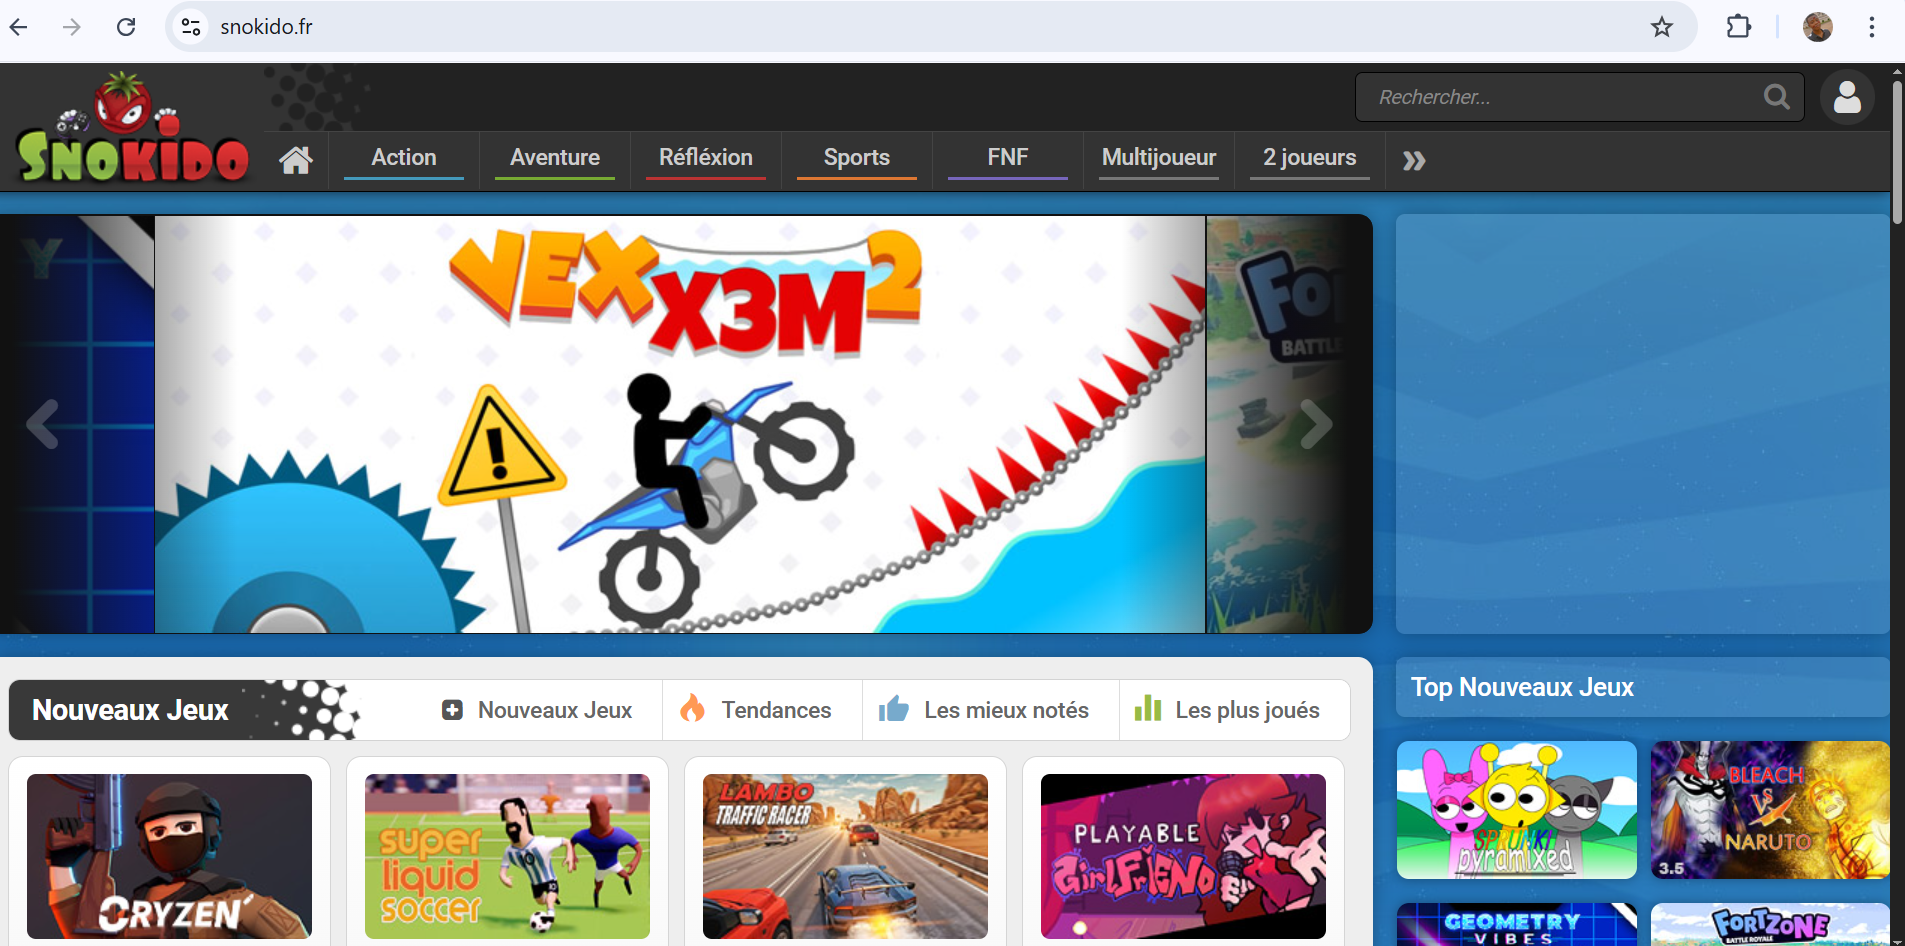This screenshot has width=1905, height=946.
Task: Open the Cryzen game thumbnail
Action: tap(169, 856)
